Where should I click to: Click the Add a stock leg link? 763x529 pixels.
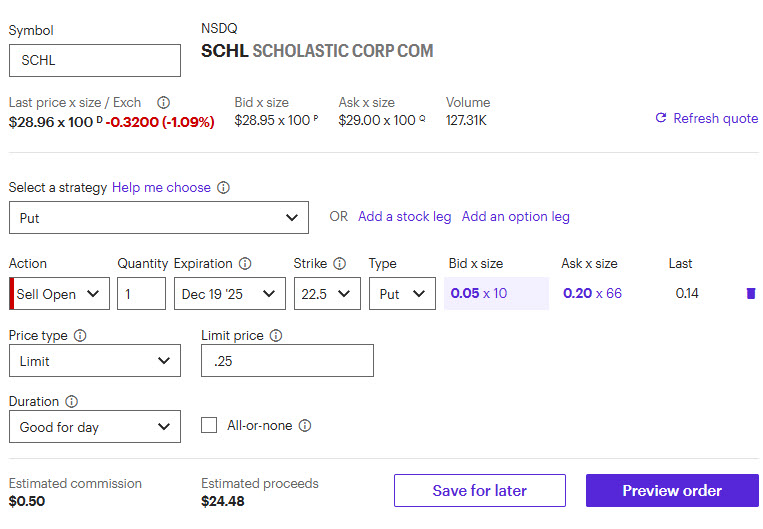point(404,216)
